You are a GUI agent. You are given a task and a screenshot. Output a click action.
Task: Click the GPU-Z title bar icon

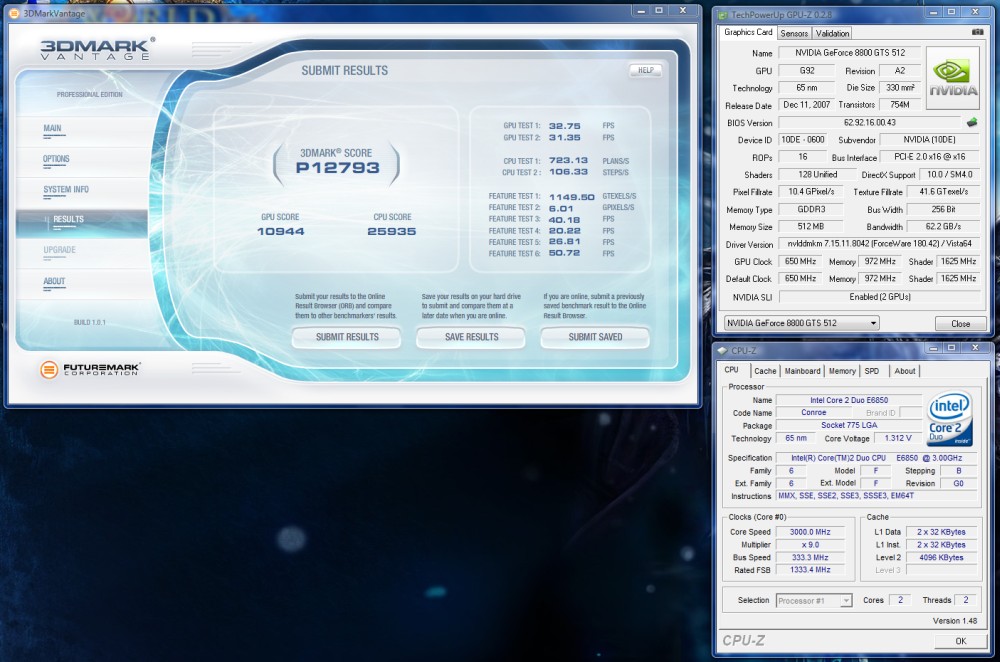pos(723,15)
